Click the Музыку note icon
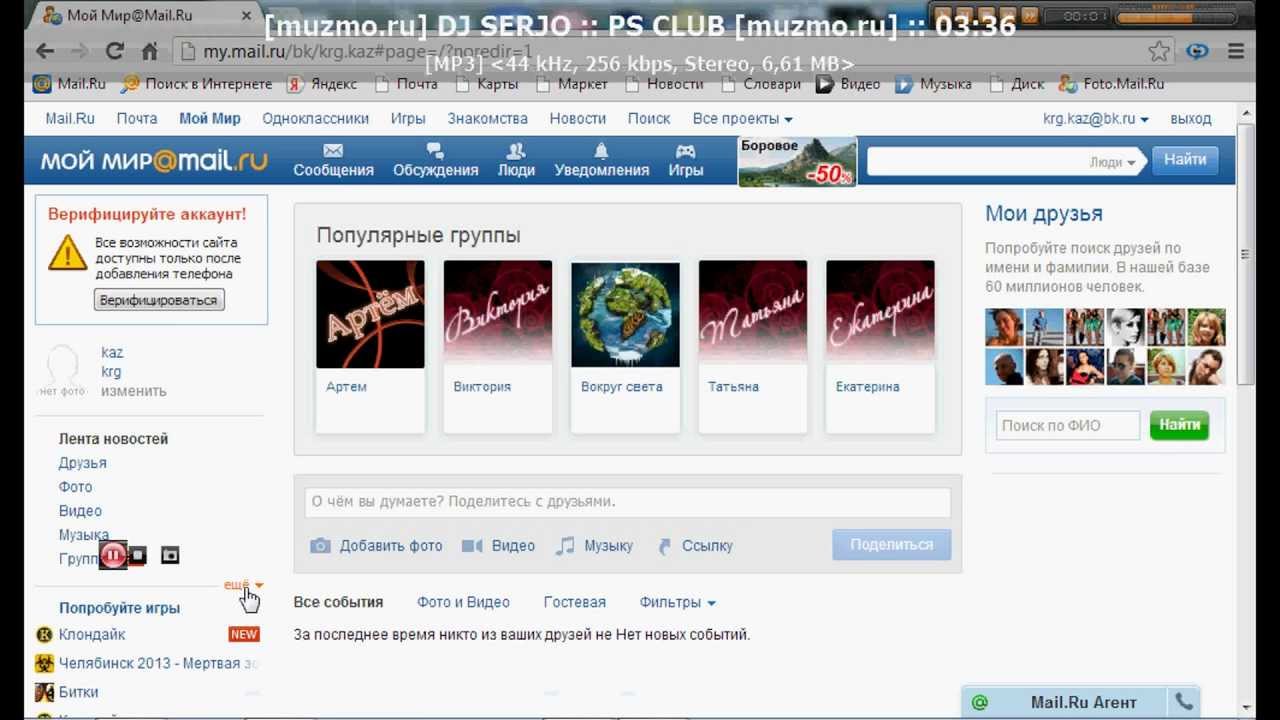The image size is (1280, 720). click(x=565, y=546)
